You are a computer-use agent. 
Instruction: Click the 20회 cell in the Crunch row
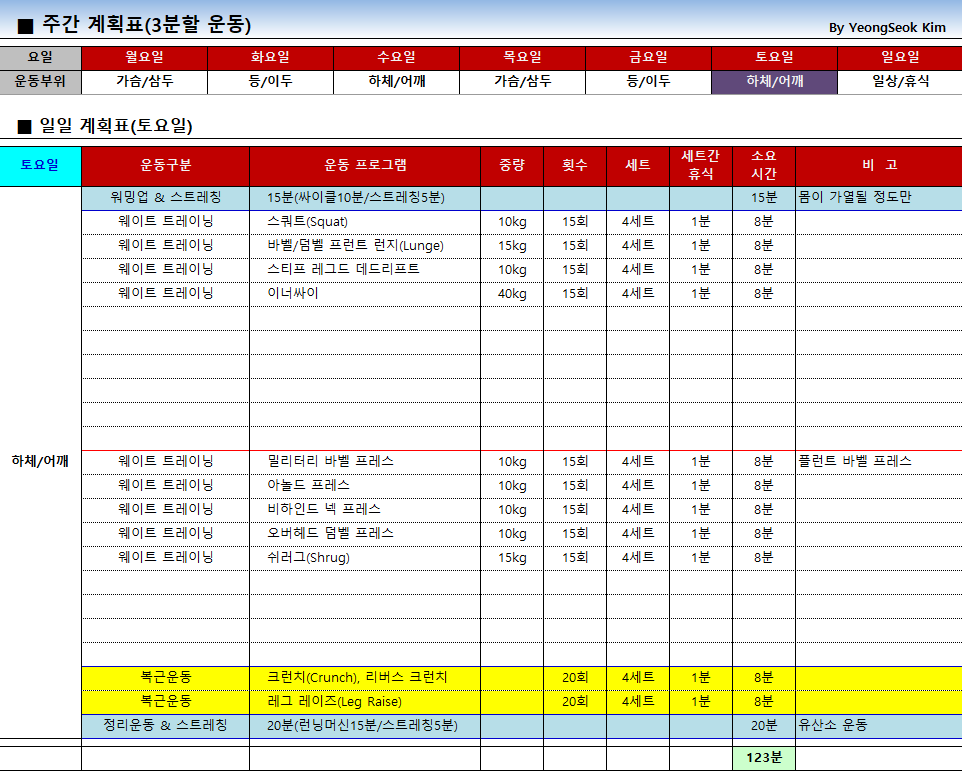575,678
